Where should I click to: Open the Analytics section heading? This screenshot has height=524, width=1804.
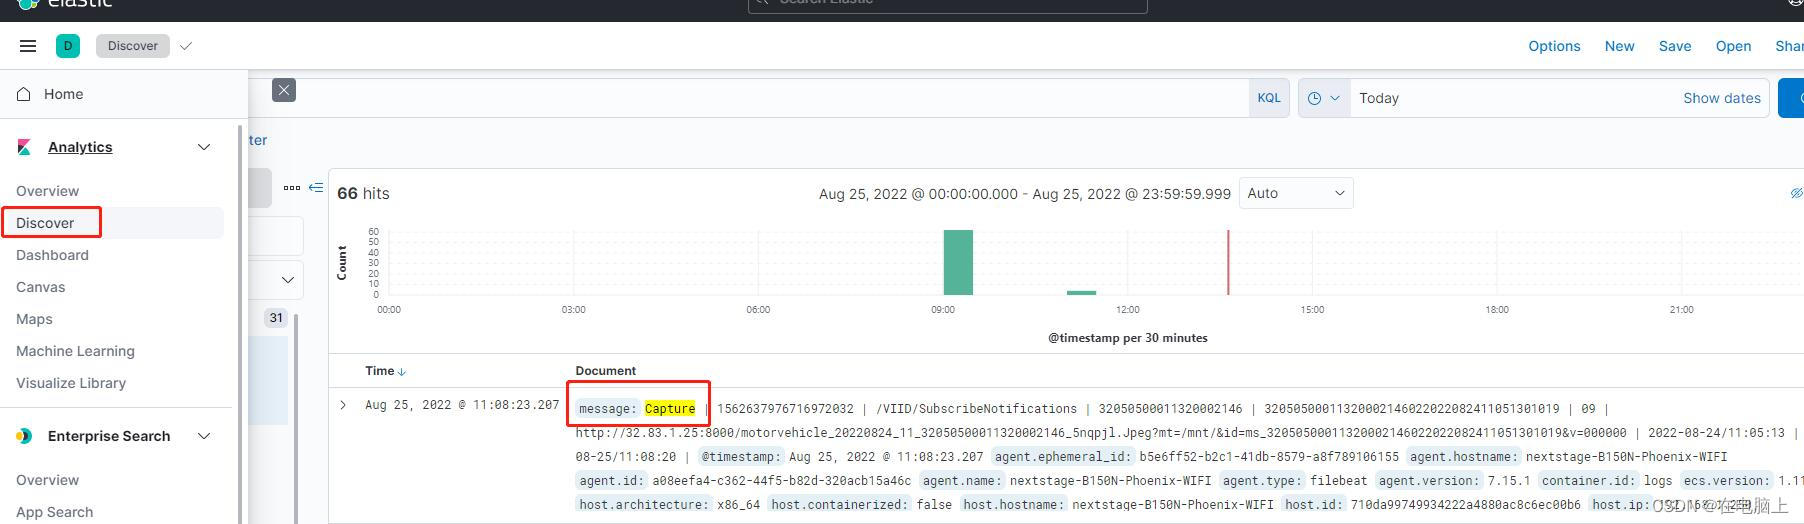click(80, 147)
